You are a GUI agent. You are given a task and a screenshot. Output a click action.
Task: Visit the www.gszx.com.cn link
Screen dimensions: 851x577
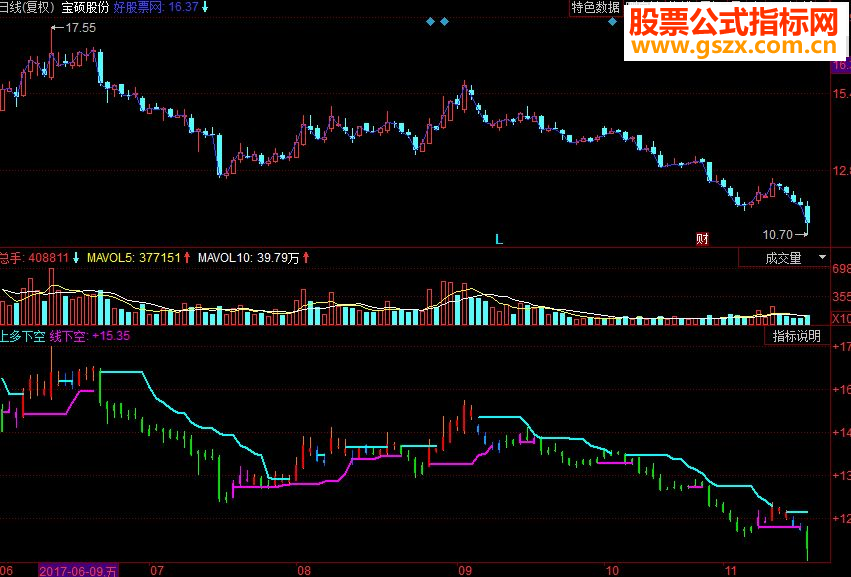click(735, 47)
